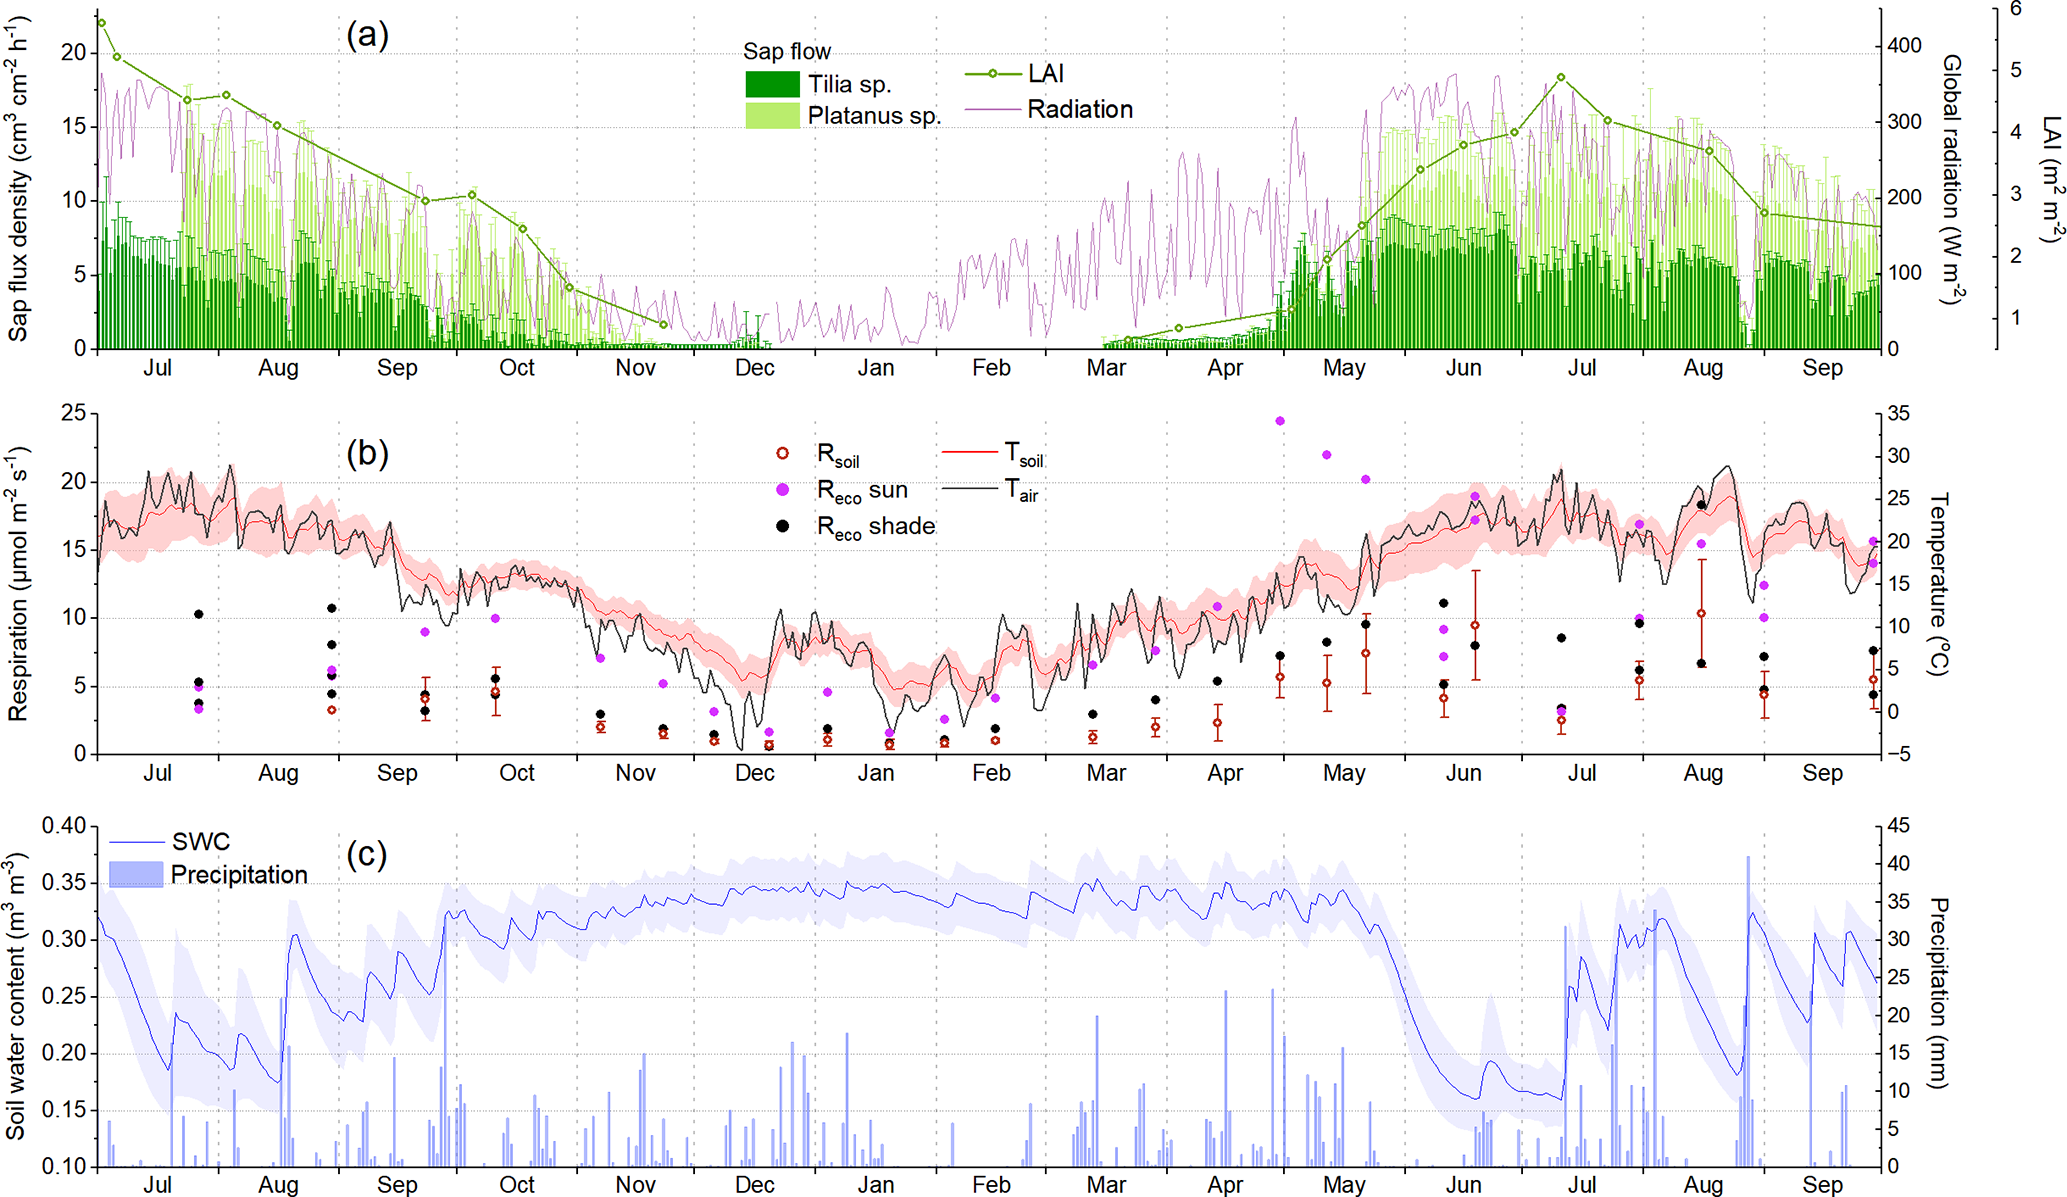Screen dimensions: 2067x1197
Task: Click the black Reco shade legend dot
Action: click(782, 526)
